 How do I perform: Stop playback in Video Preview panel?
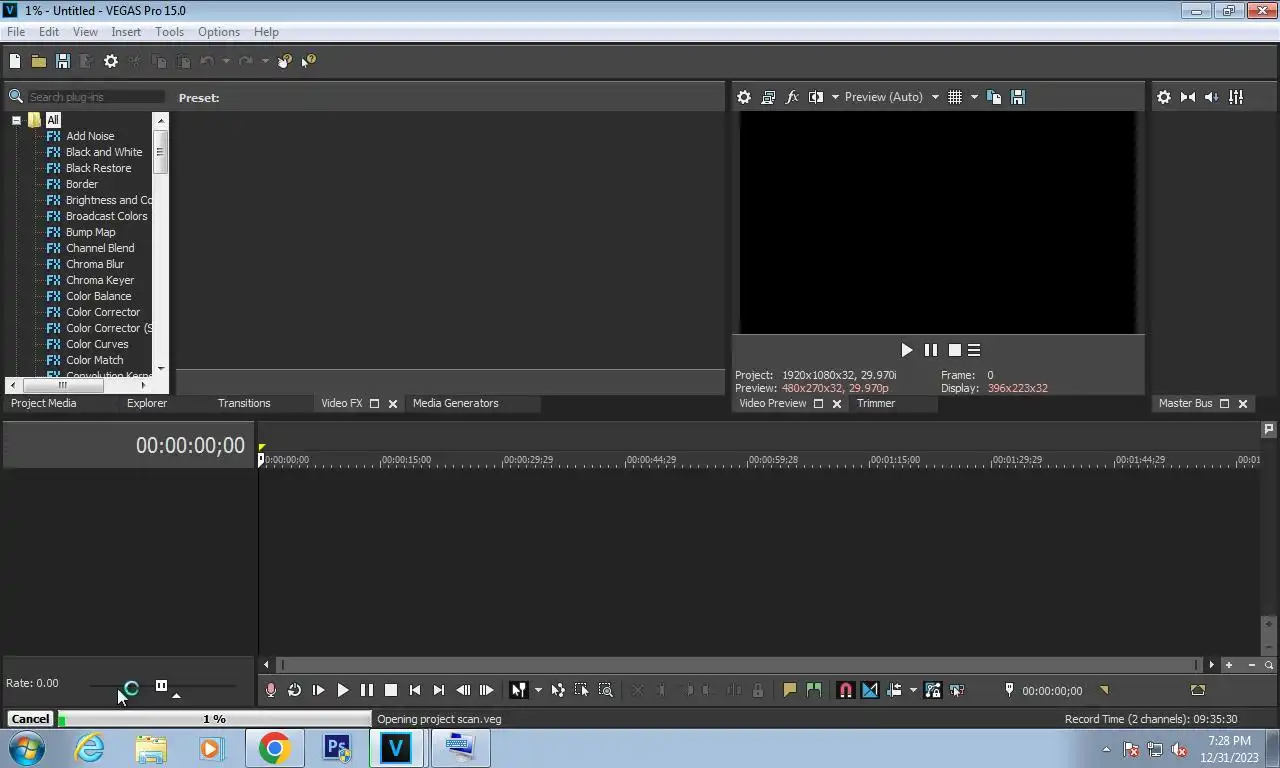pyautogui.click(x=955, y=350)
